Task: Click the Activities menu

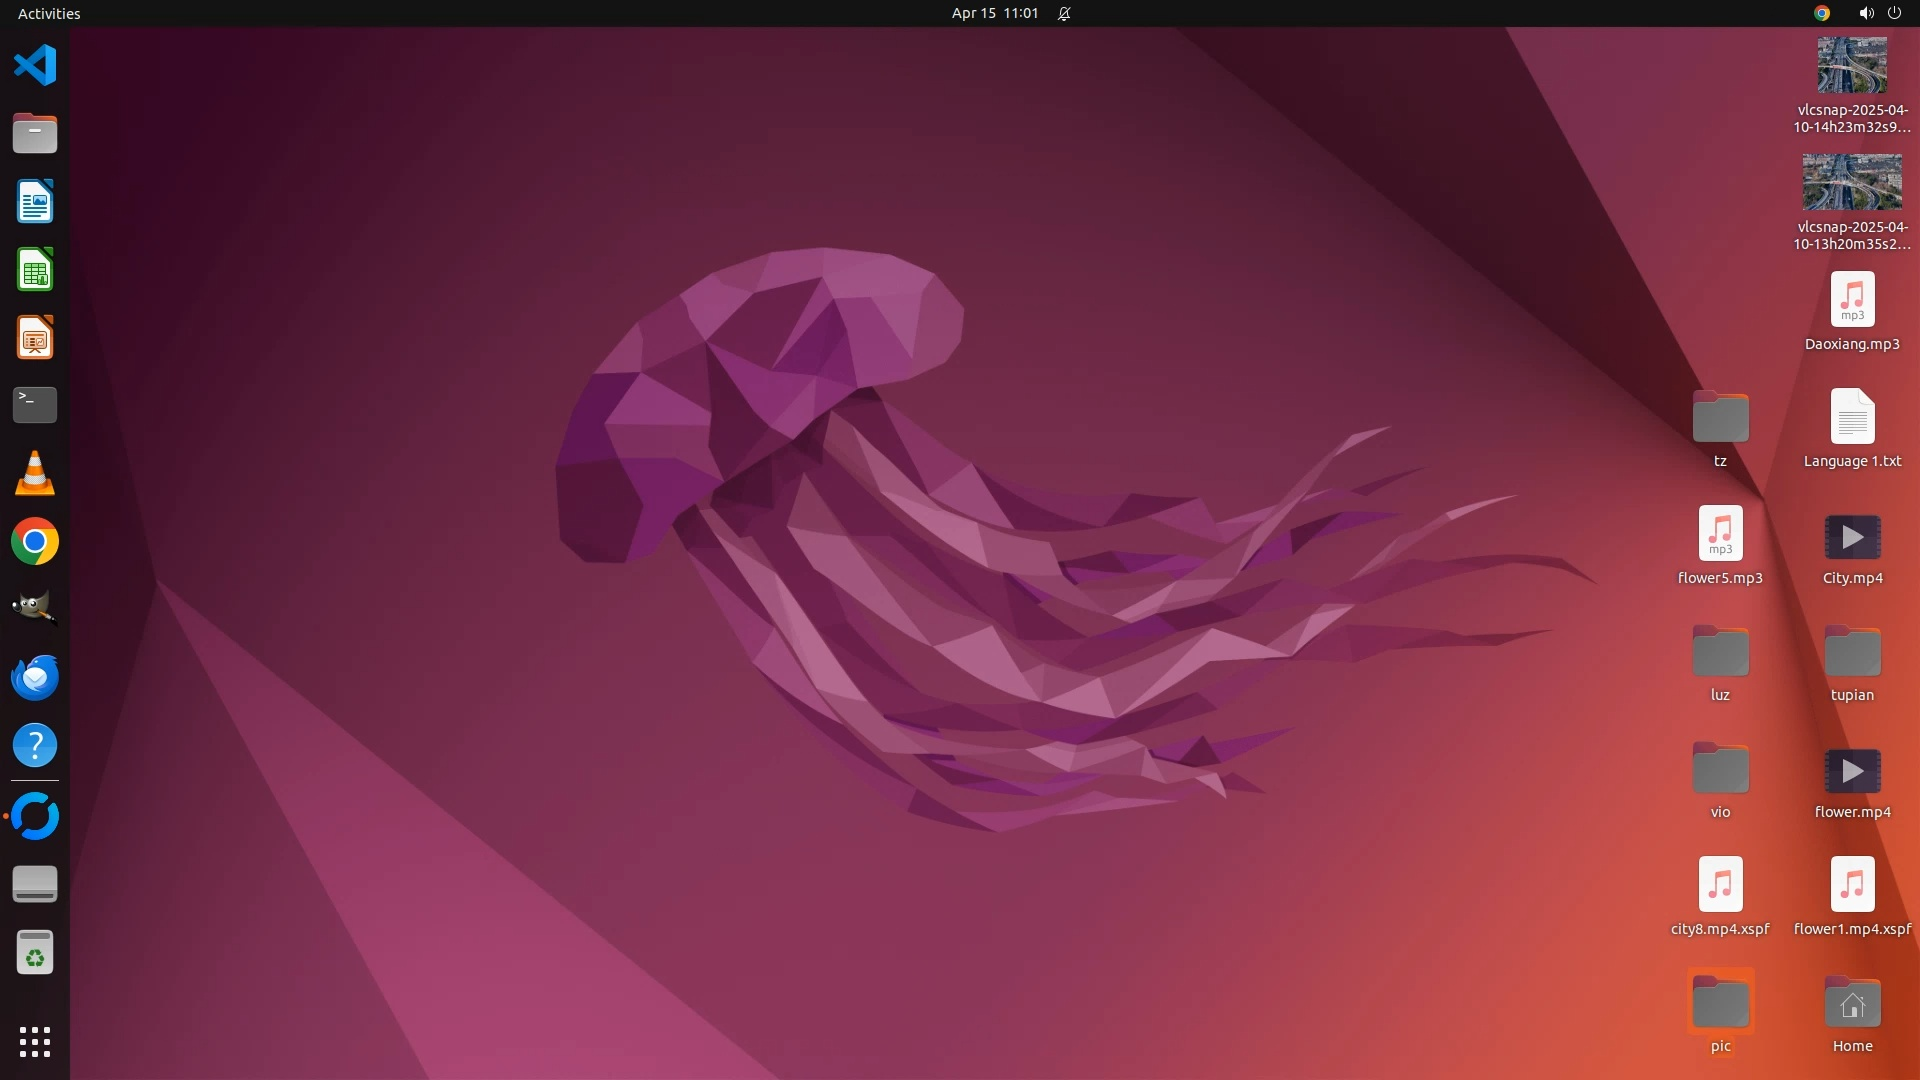Action: [49, 13]
